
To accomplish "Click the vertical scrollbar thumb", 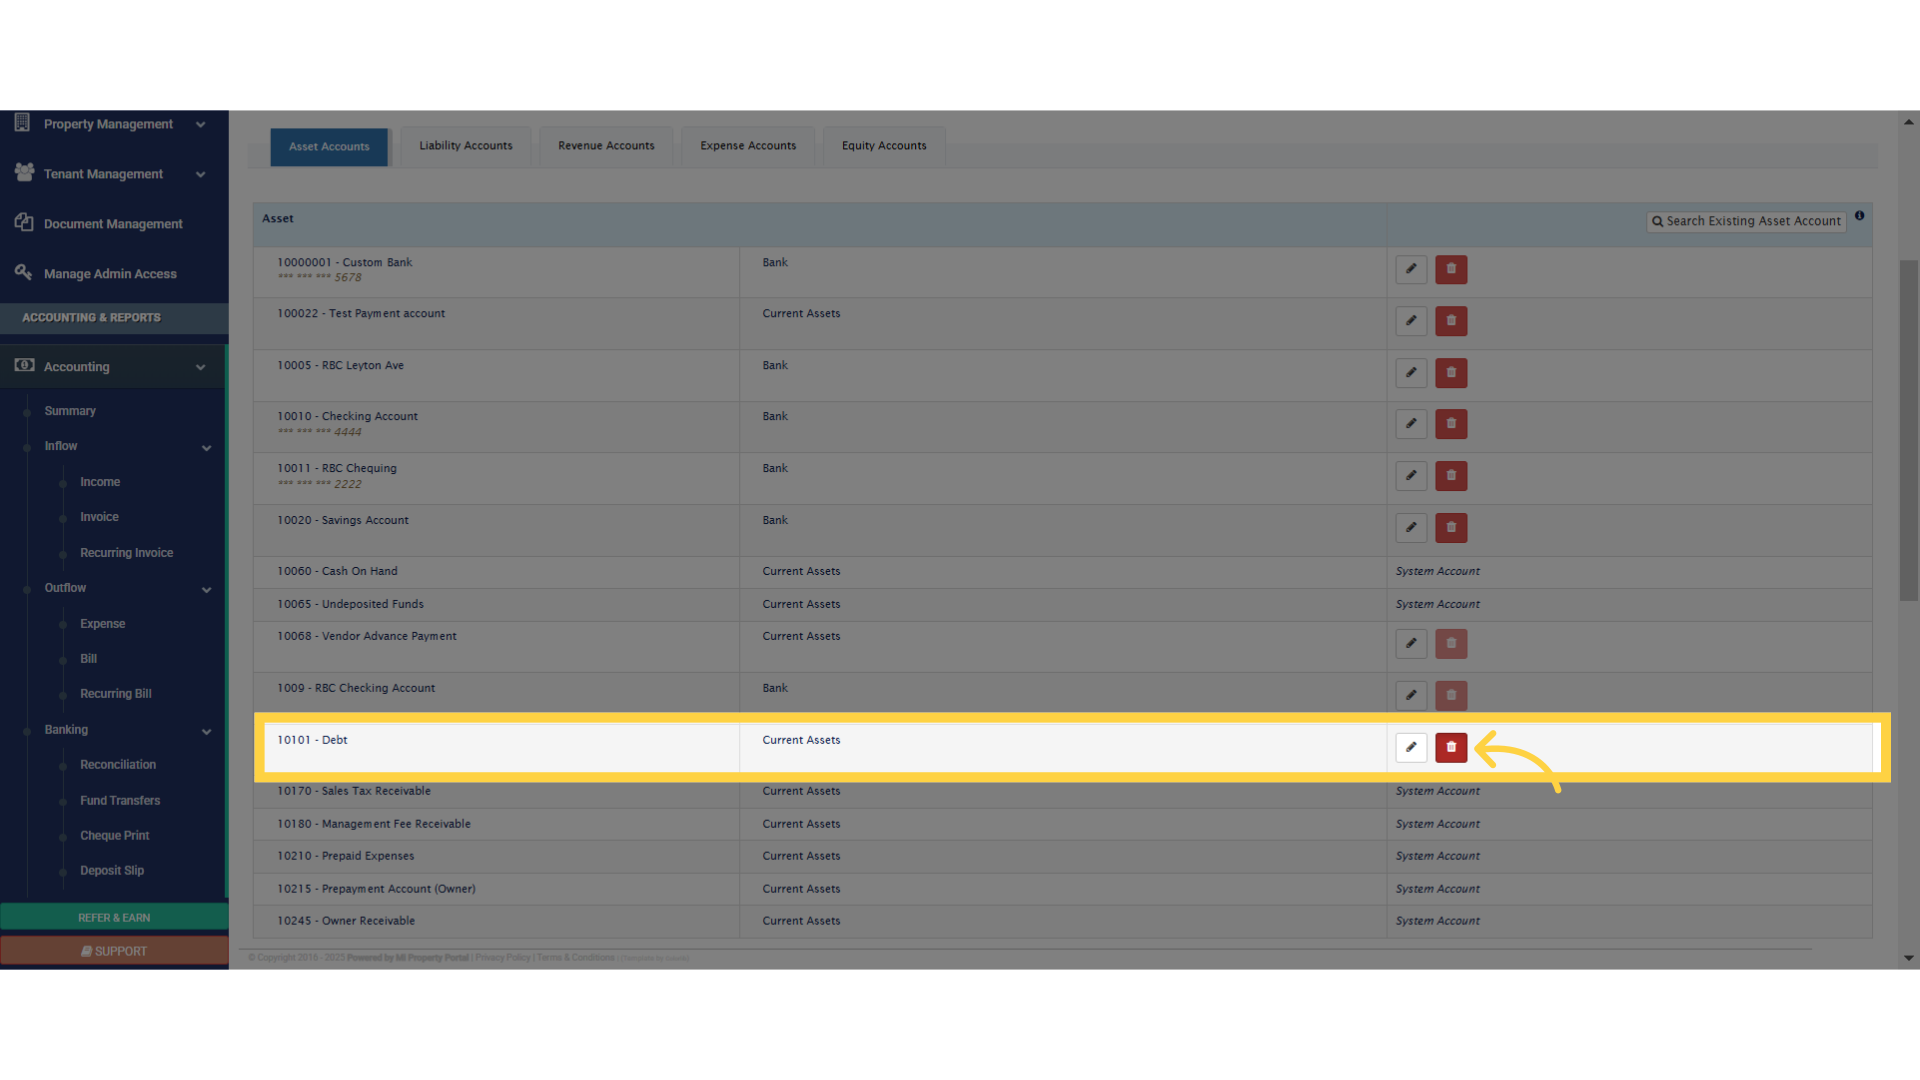I will (x=1909, y=431).
